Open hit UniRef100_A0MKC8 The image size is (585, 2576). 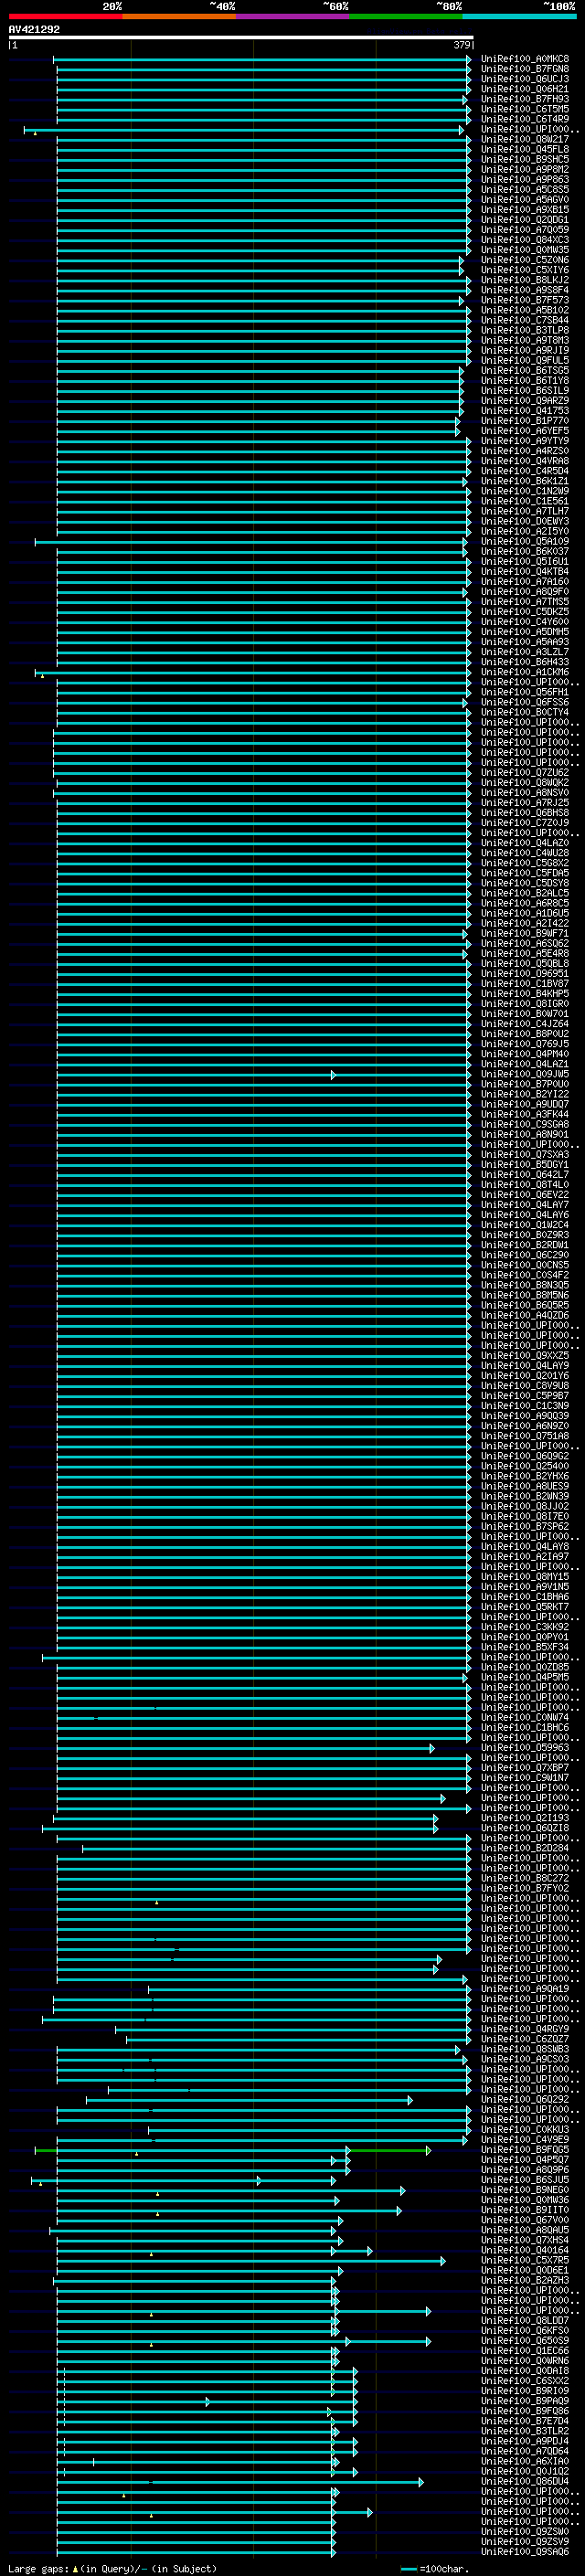[525, 59]
